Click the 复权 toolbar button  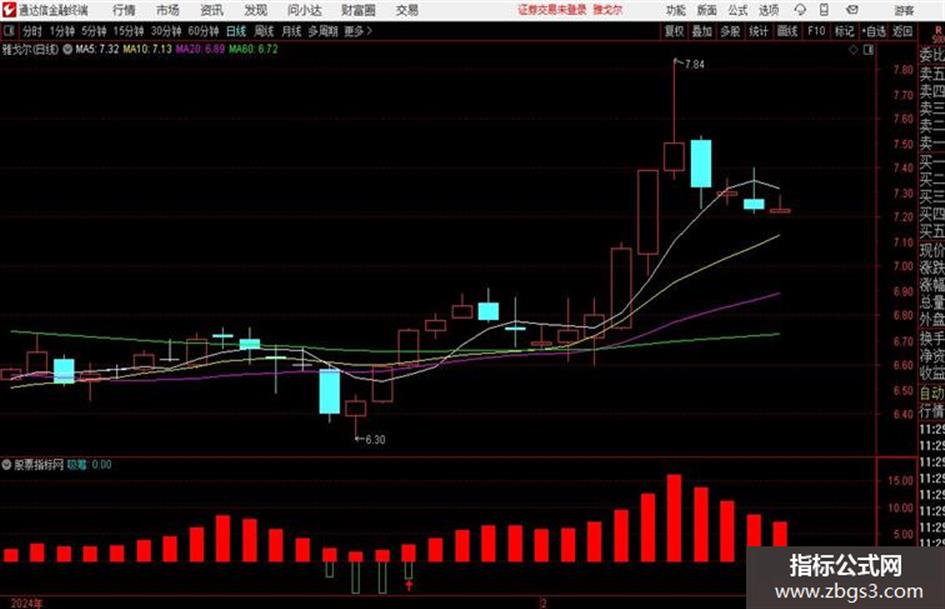click(x=674, y=31)
